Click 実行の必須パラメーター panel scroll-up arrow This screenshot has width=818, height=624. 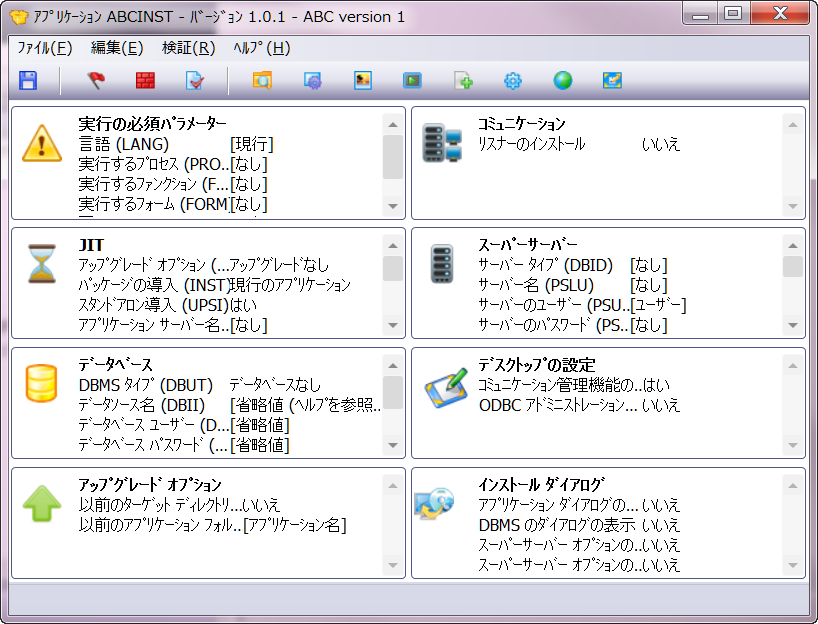coord(393,125)
